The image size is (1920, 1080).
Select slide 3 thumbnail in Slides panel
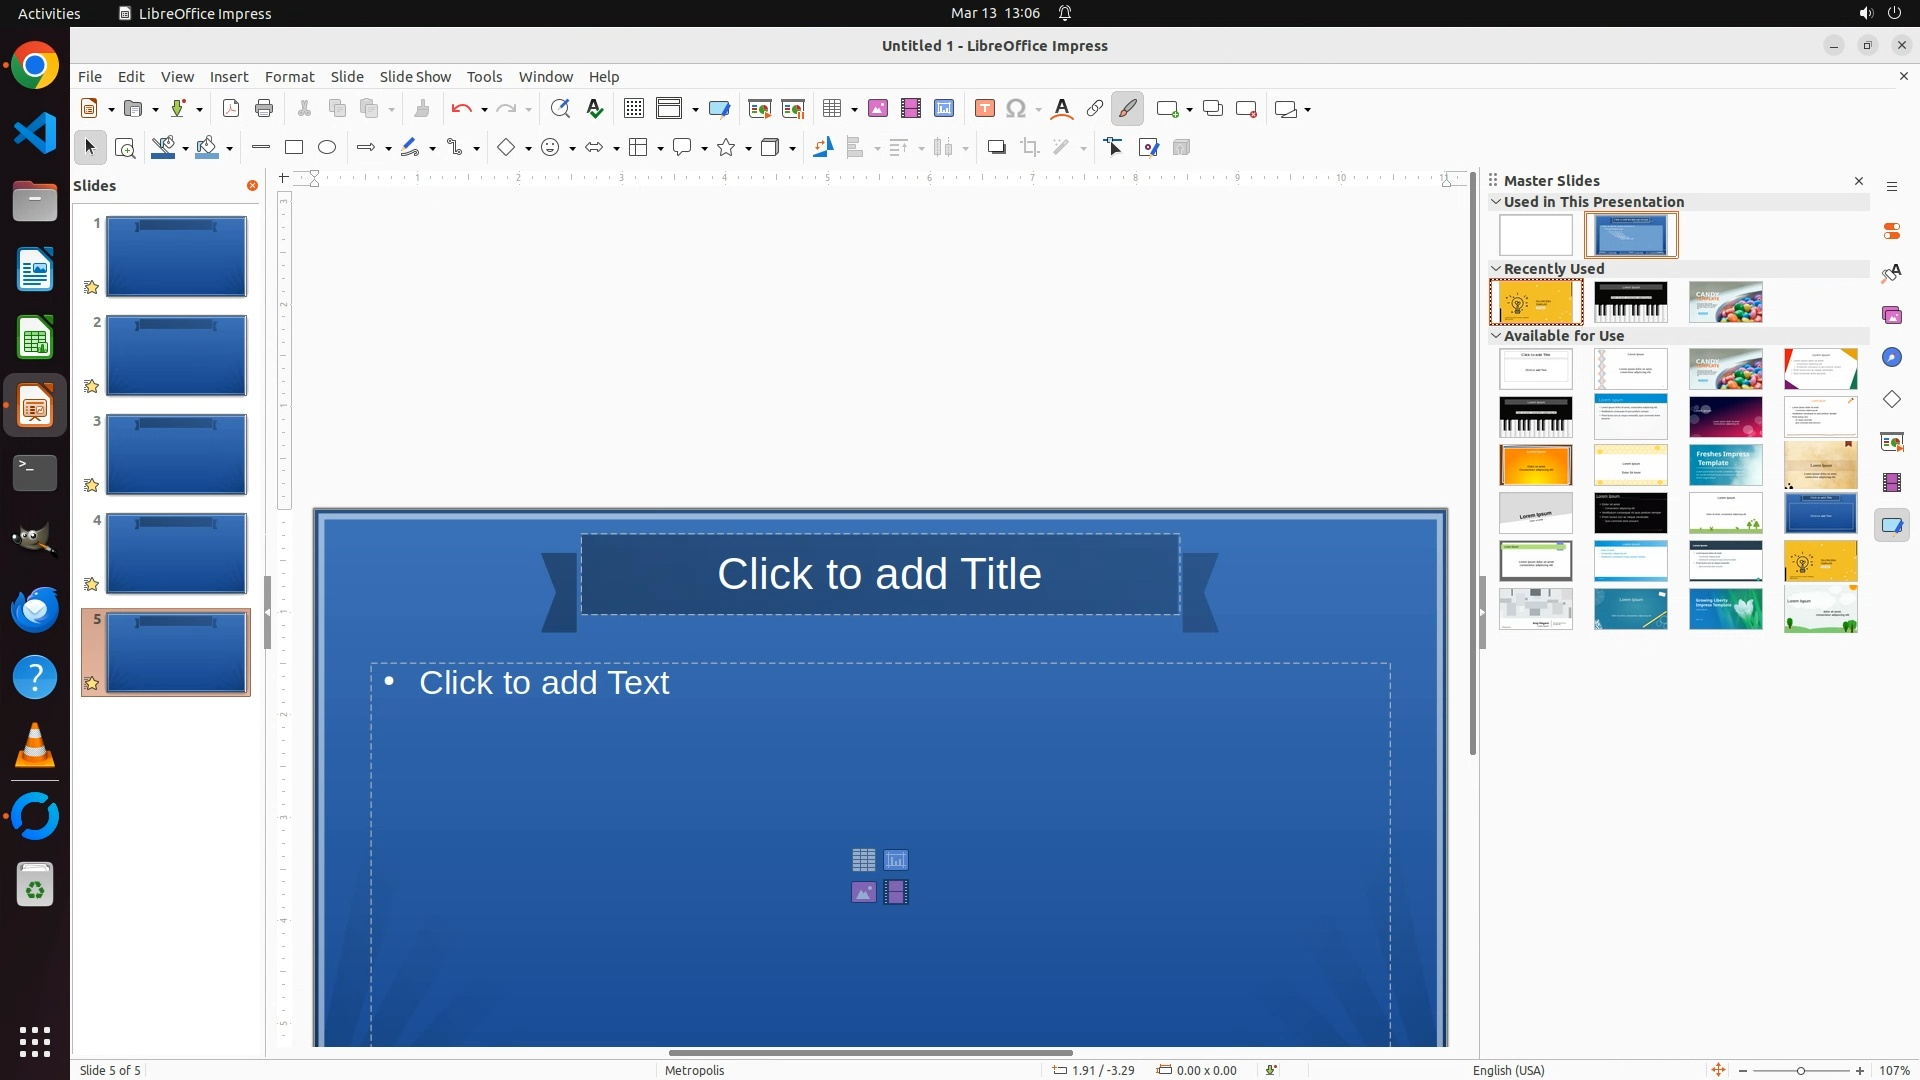176,454
